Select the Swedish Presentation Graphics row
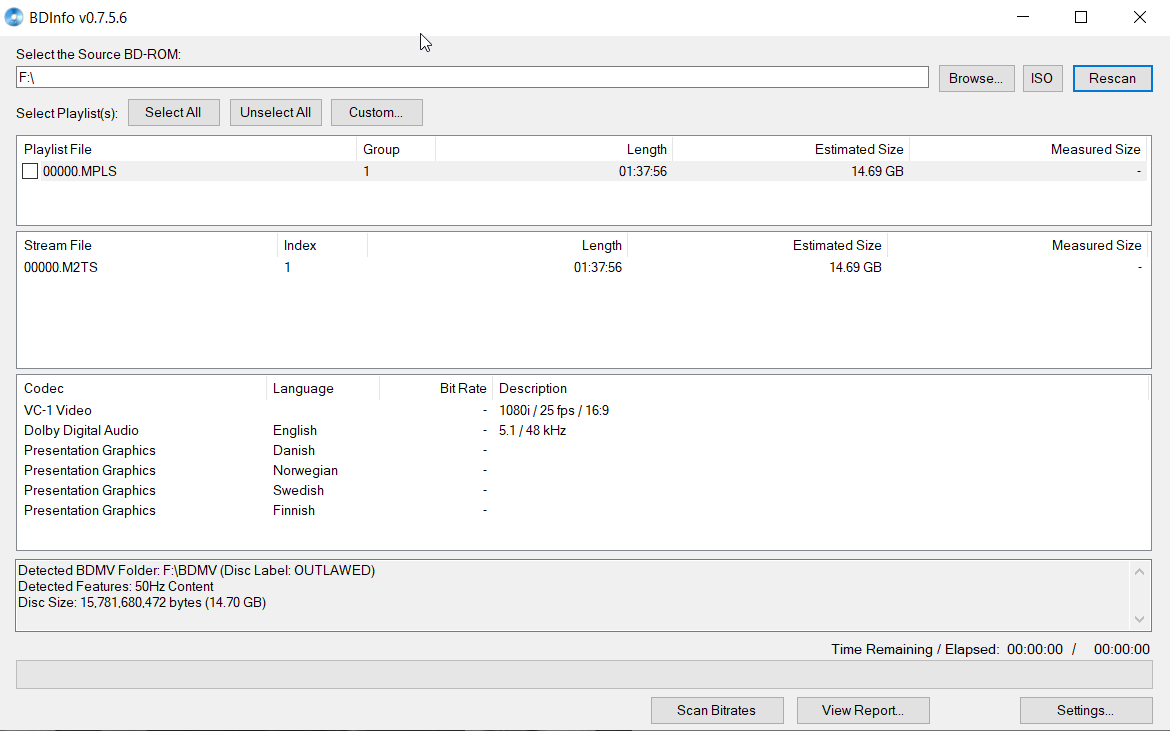 584,491
